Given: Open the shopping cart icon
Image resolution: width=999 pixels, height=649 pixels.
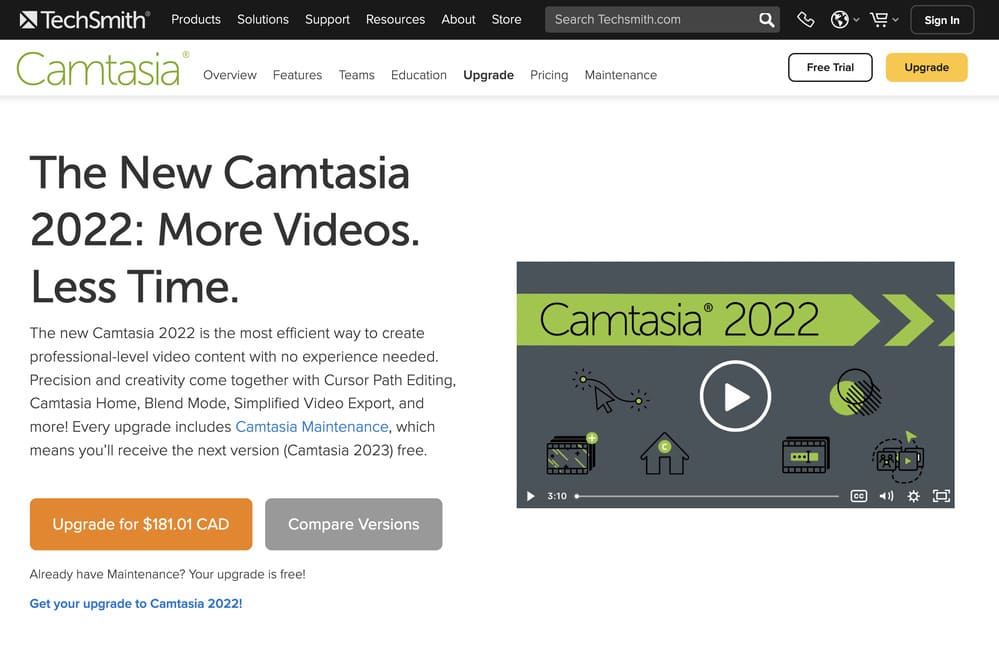Looking at the screenshot, I should coord(877,19).
